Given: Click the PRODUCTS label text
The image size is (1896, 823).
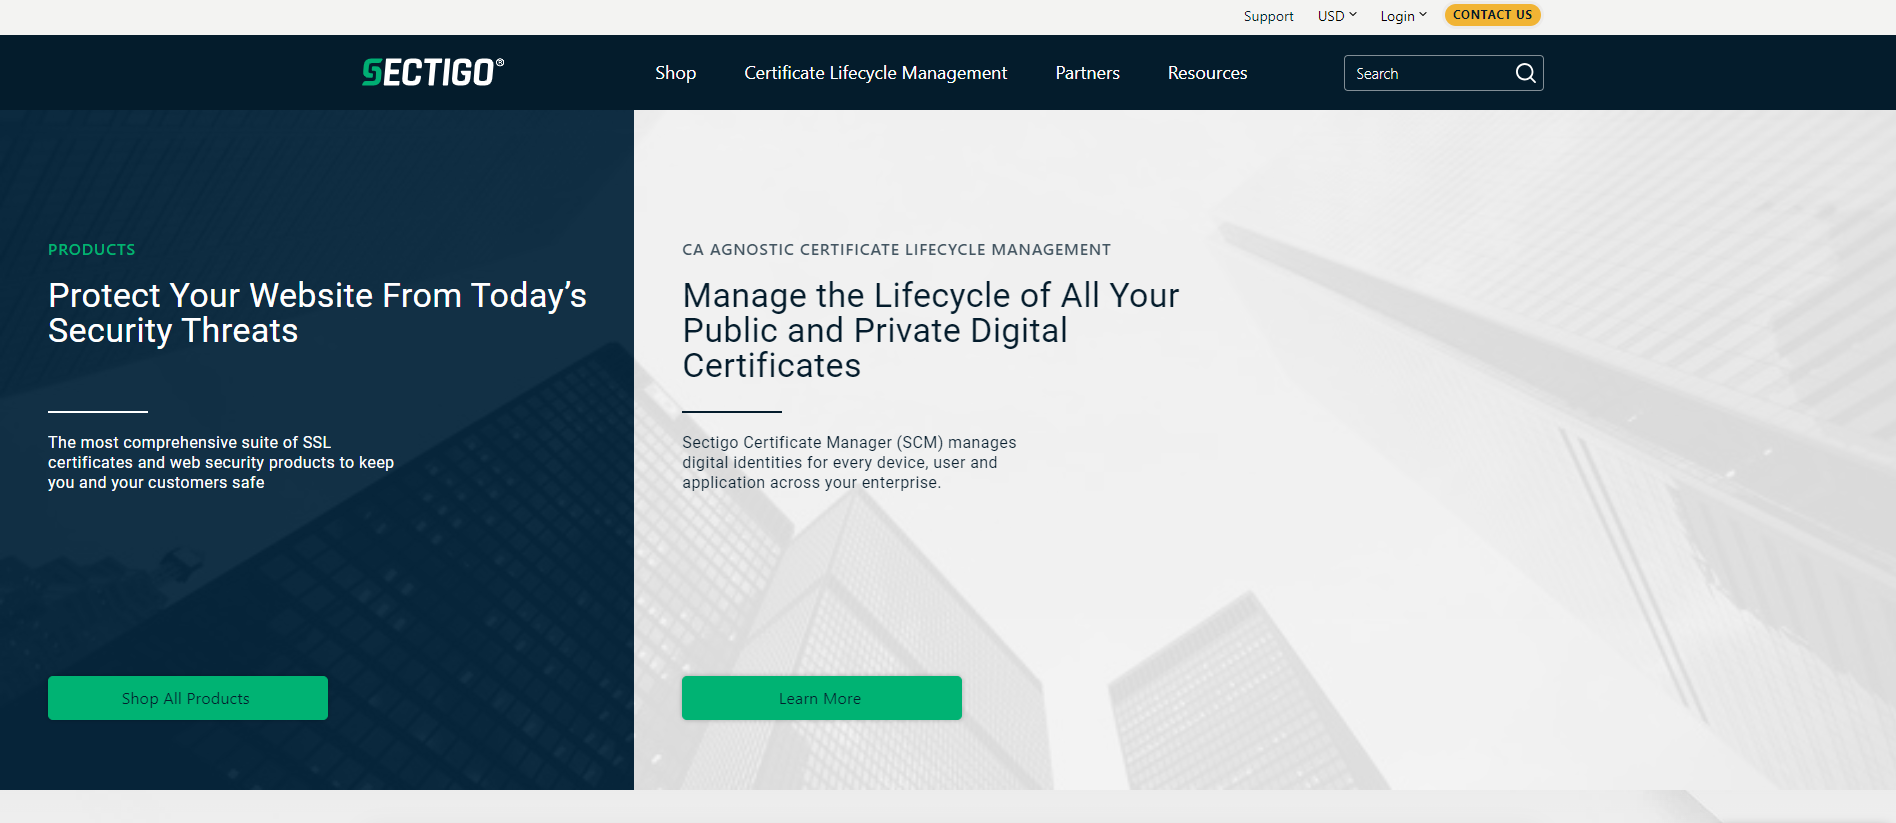Looking at the screenshot, I should (92, 250).
